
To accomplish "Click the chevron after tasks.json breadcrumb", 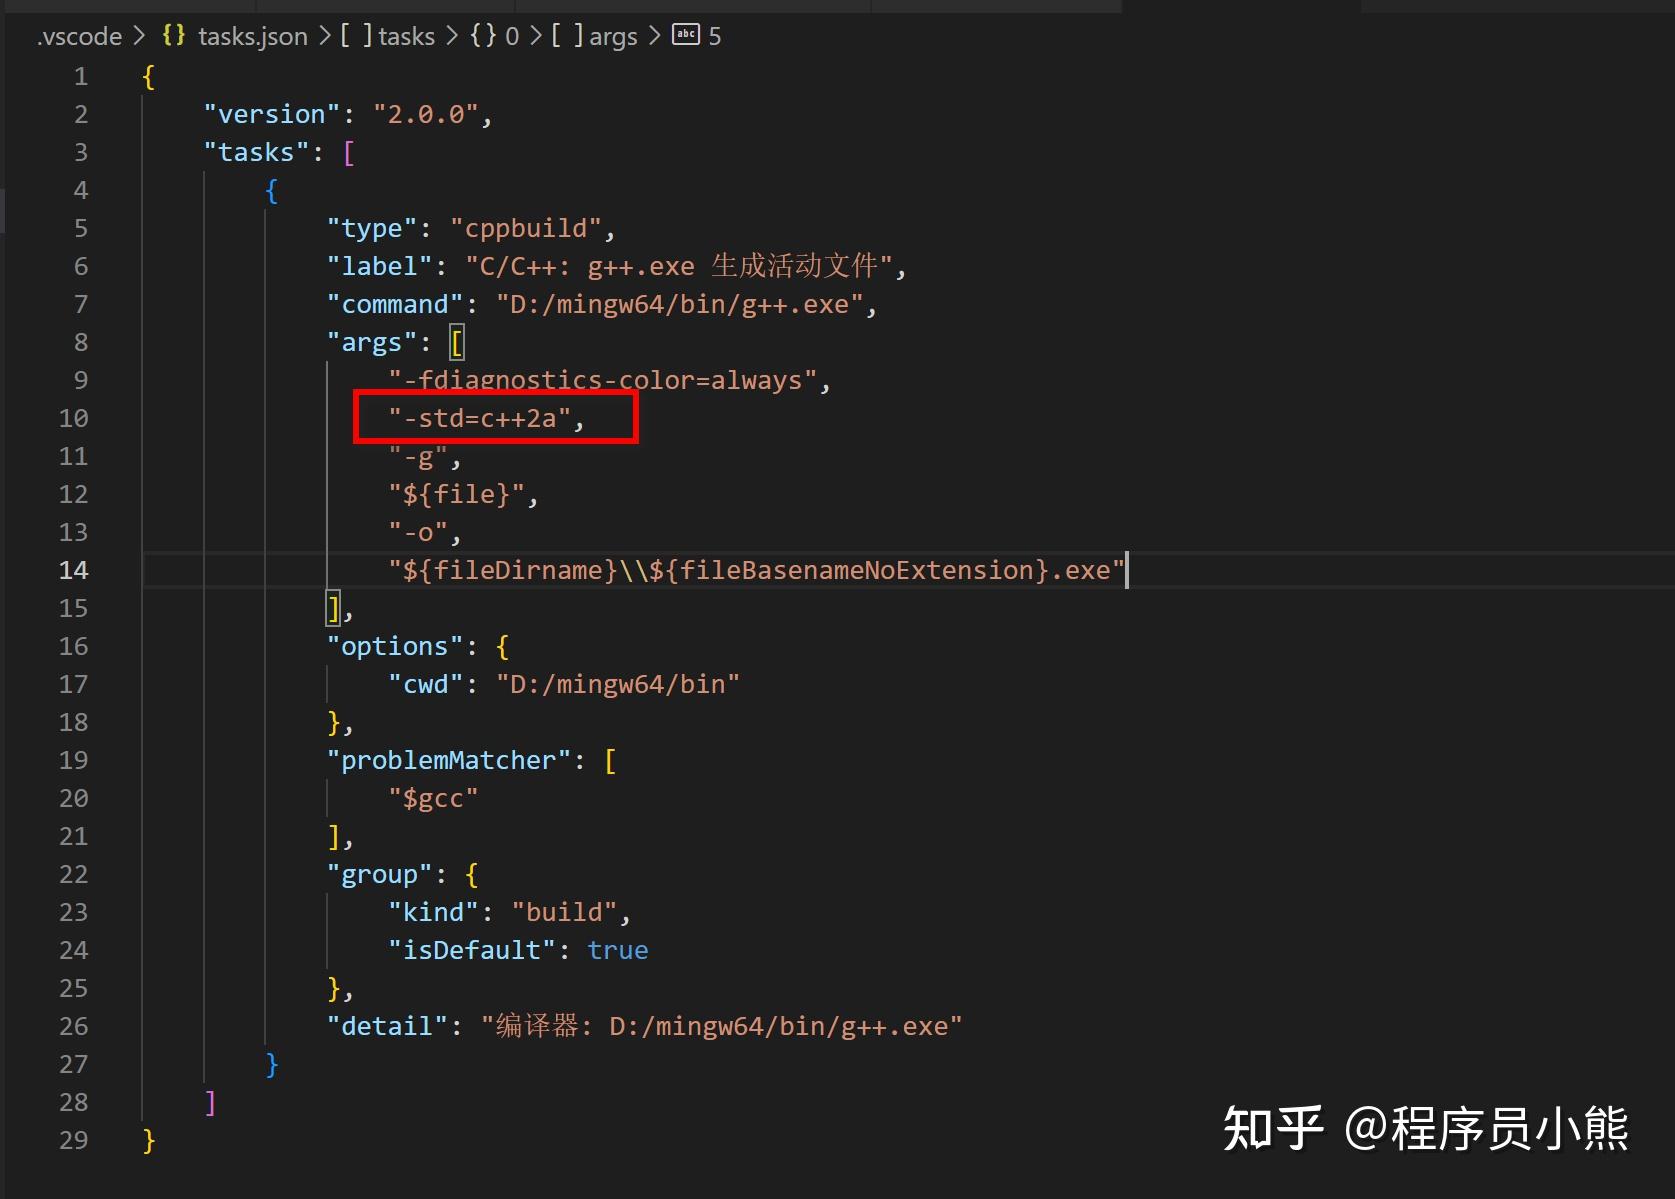I will (324, 36).
